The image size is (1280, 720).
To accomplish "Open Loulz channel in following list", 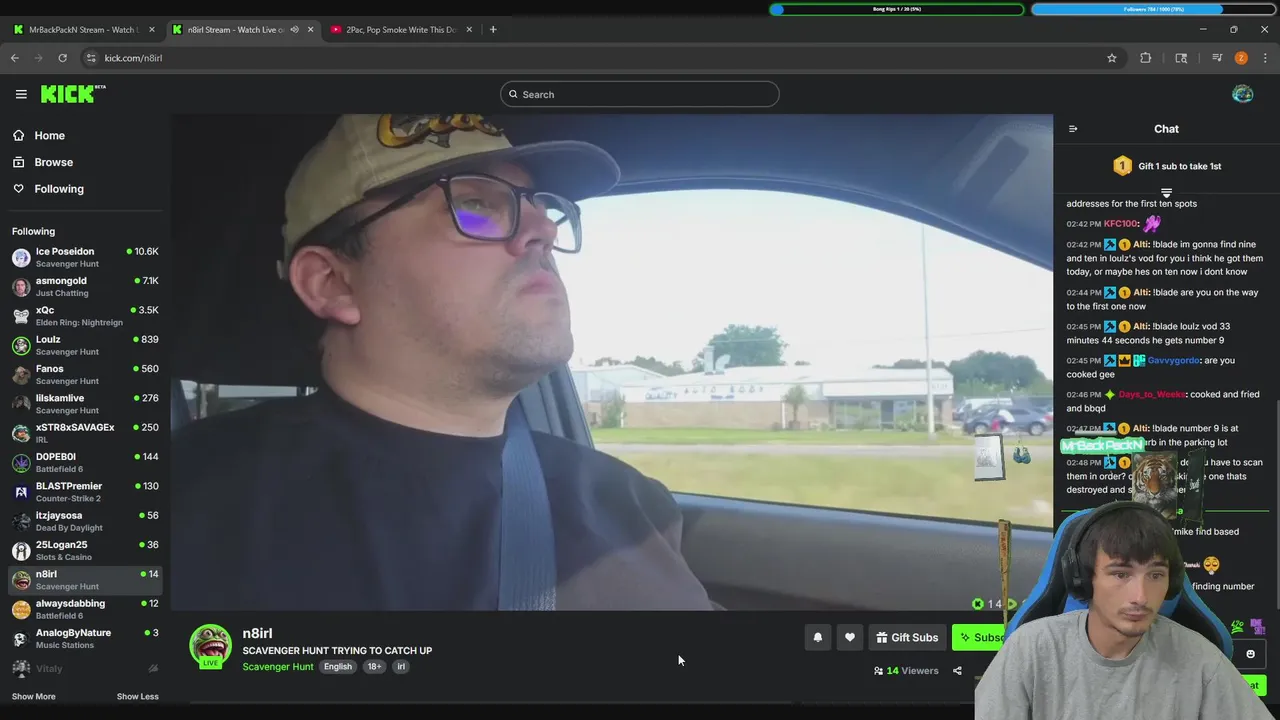I will pos(85,345).
